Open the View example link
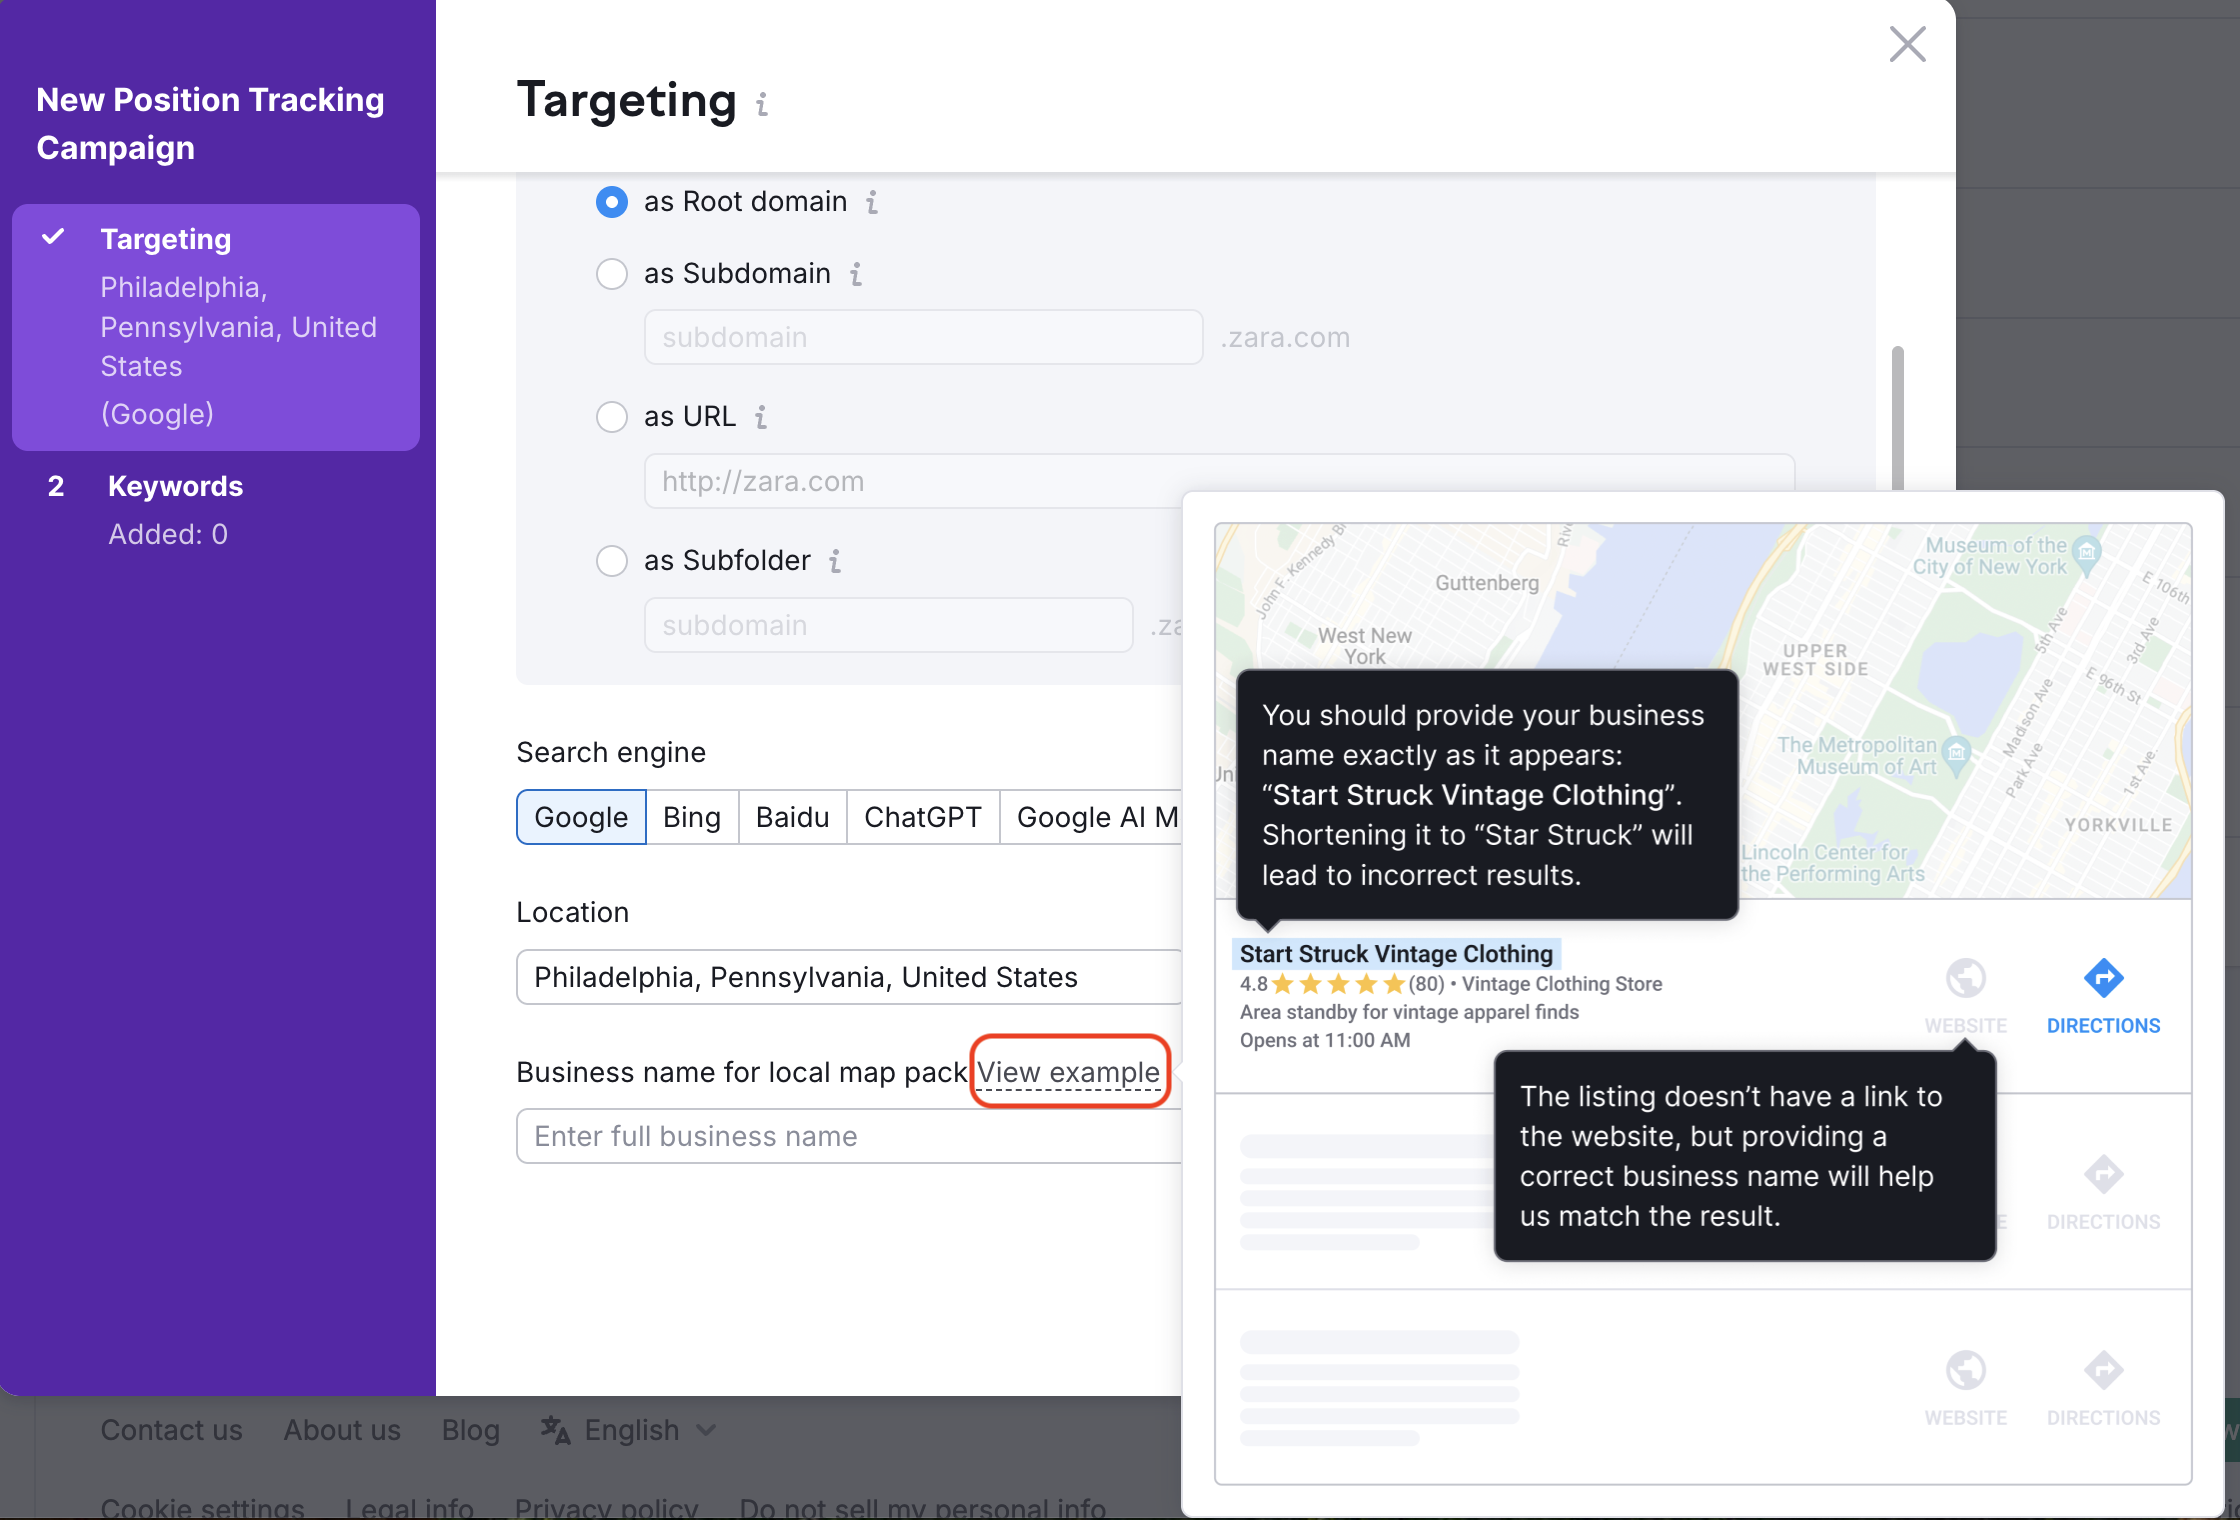This screenshot has height=1520, width=2240. point(1069,1071)
